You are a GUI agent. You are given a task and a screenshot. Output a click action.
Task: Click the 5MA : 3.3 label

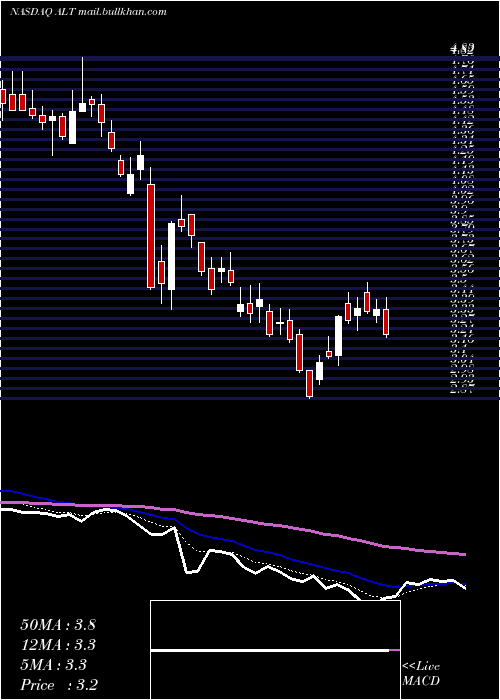click(x=54, y=665)
